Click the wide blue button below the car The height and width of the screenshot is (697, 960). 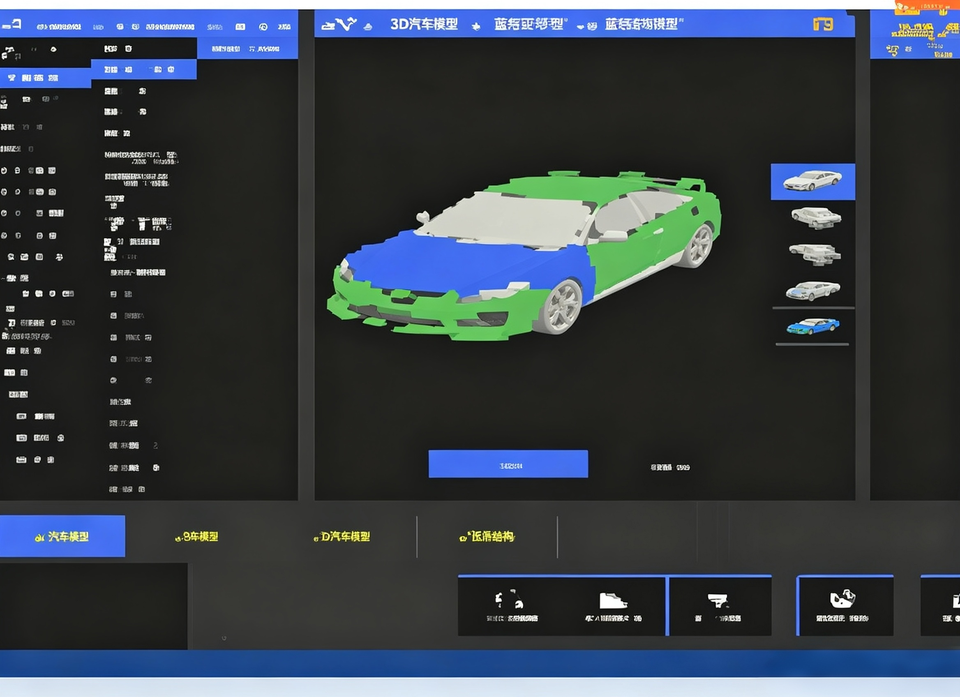(x=508, y=464)
